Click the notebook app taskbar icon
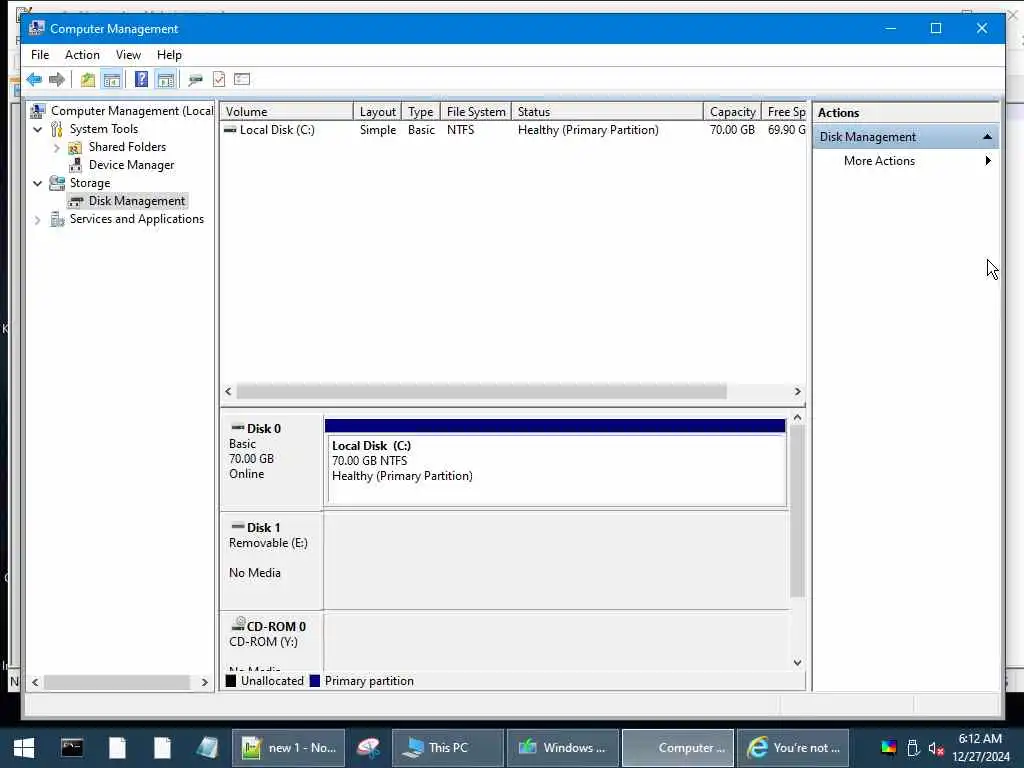 (208, 748)
